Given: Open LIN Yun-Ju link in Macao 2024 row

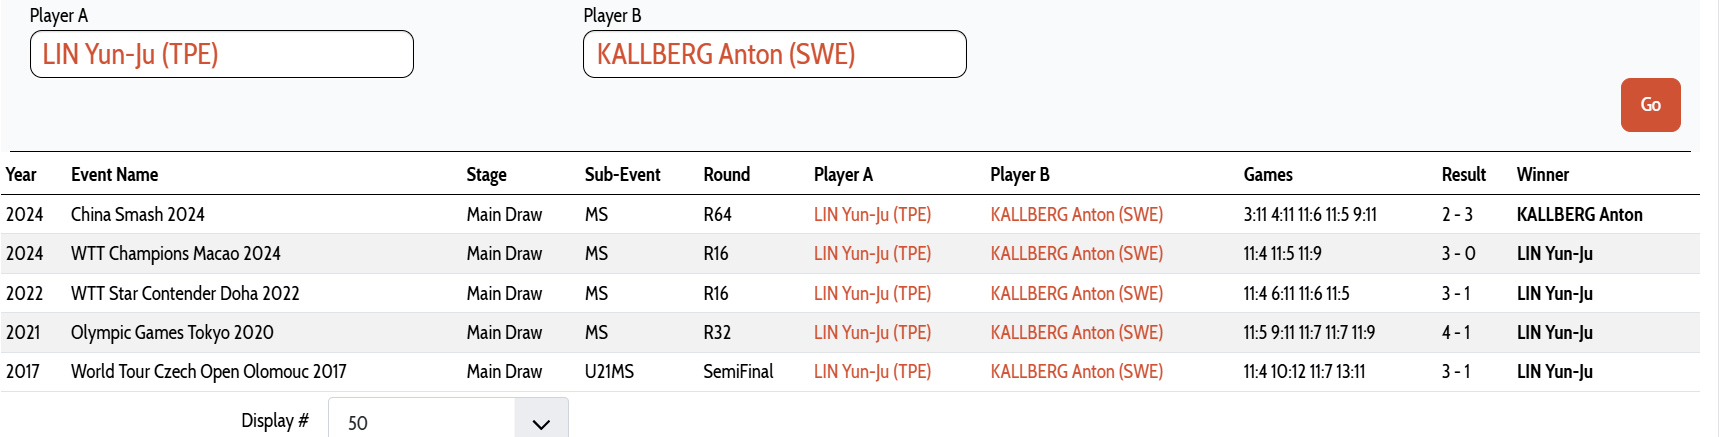Looking at the screenshot, I should coord(872,254).
